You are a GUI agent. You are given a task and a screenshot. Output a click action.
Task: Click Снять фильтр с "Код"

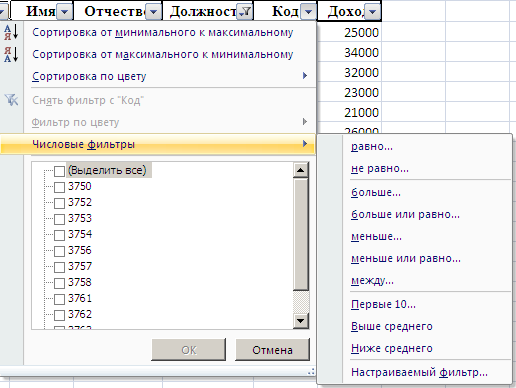pyautogui.click(x=88, y=100)
